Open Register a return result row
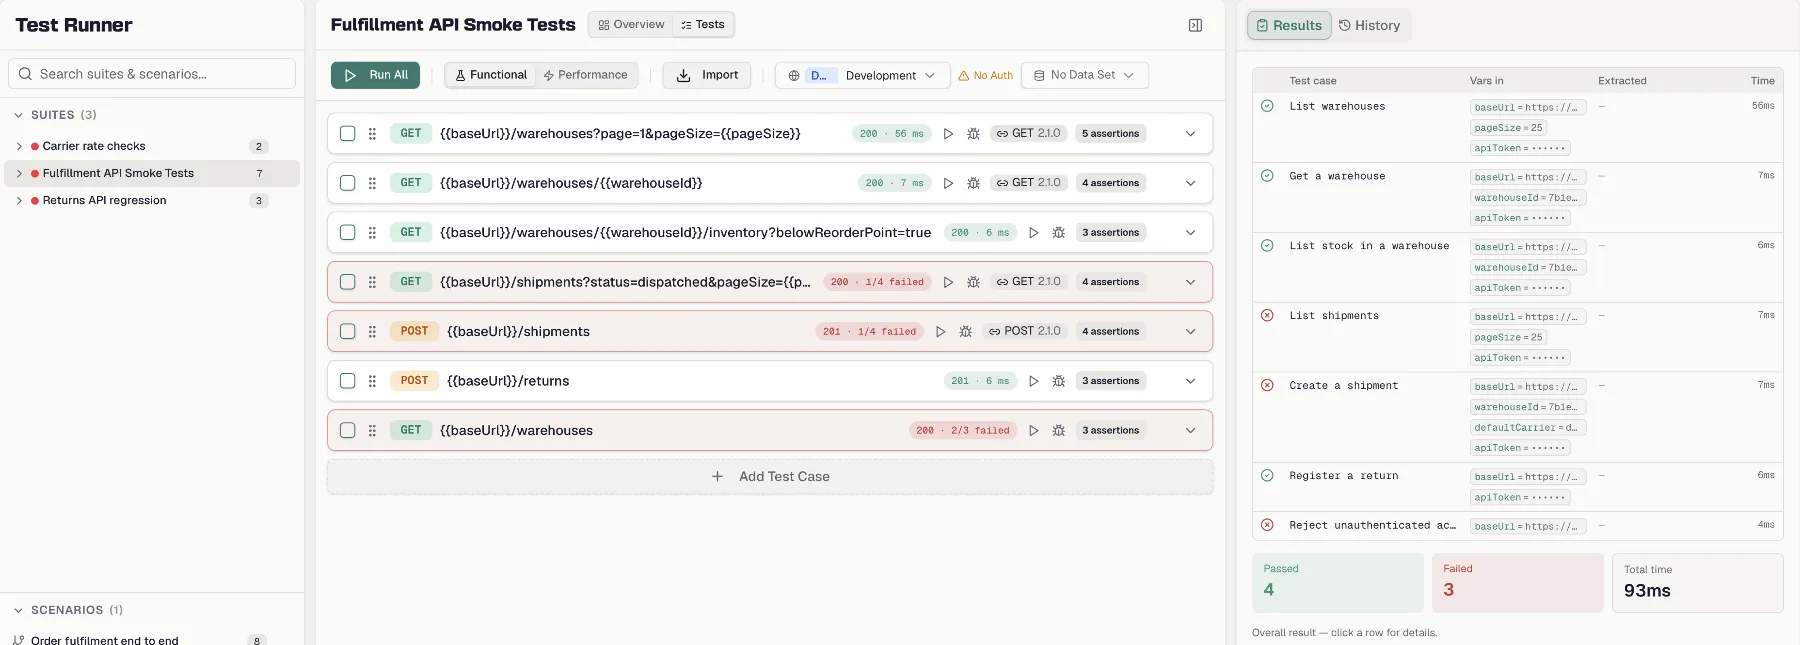The height and width of the screenshot is (645, 1800). 1517,487
